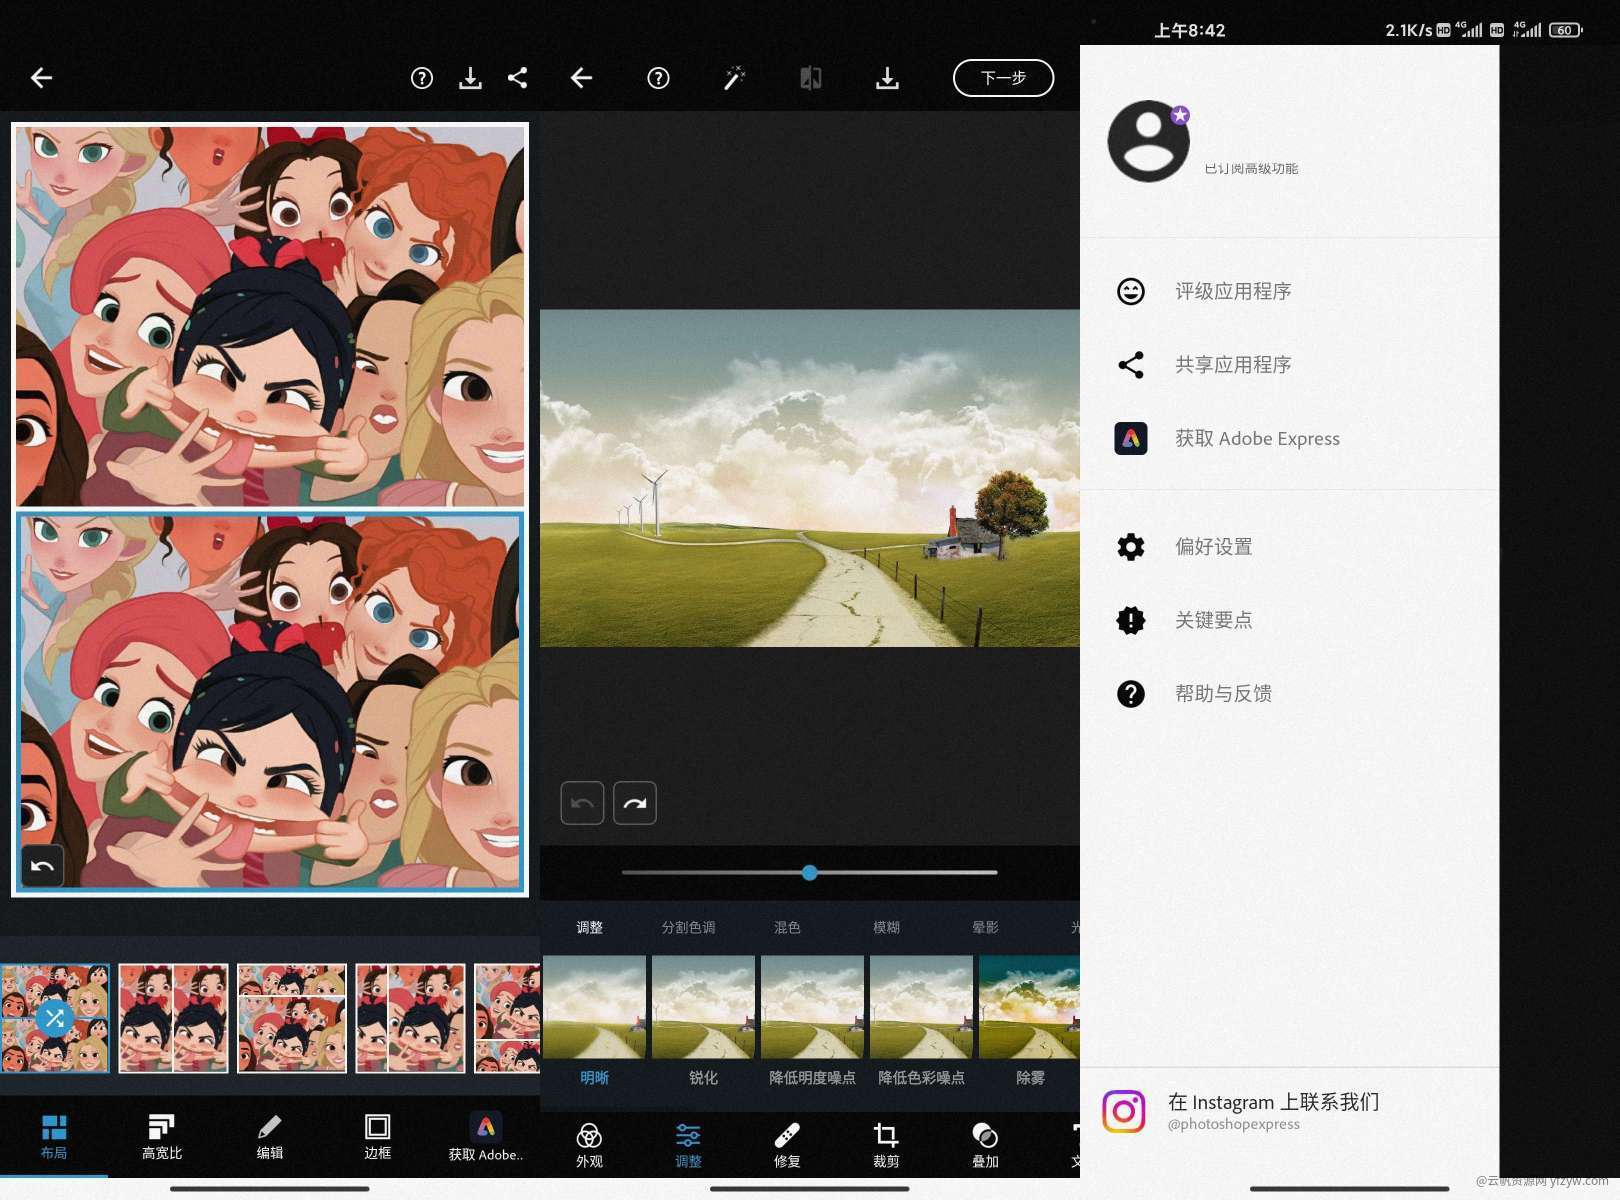1620x1200 pixels.
Task: Open the 调整 adjustments tool
Action: coord(688,1145)
